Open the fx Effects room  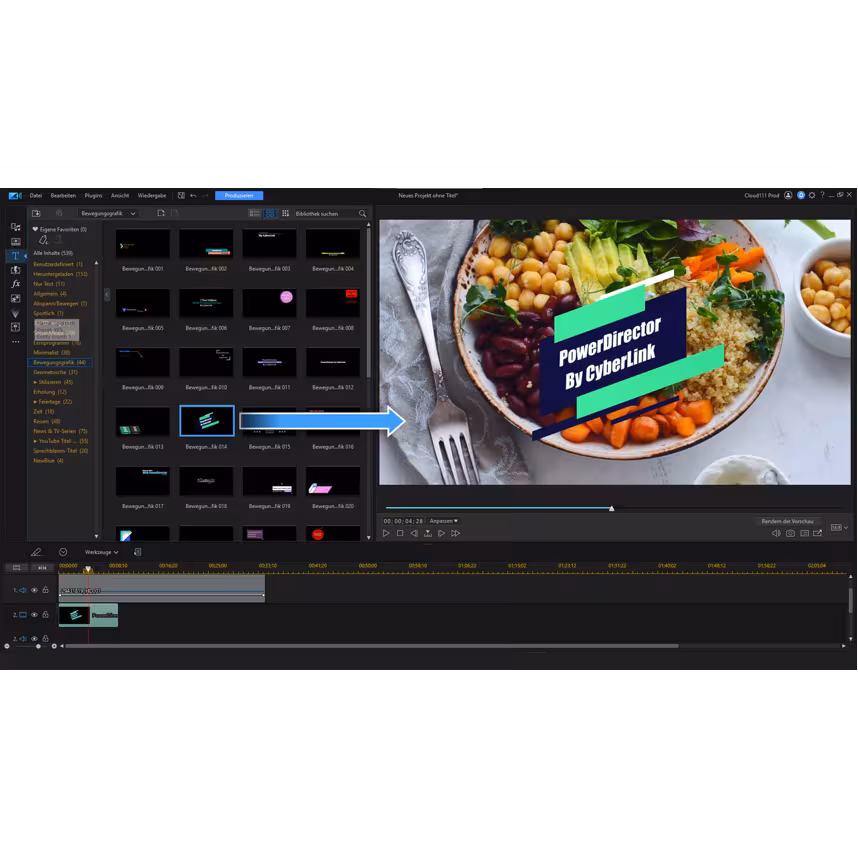click(x=15, y=284)
